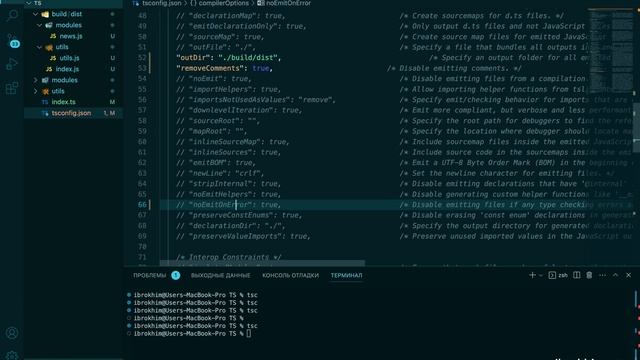Screen dimensions: 640x360
Task: Click the first tsc command in terminal
Action: click(x=252, y=295)
